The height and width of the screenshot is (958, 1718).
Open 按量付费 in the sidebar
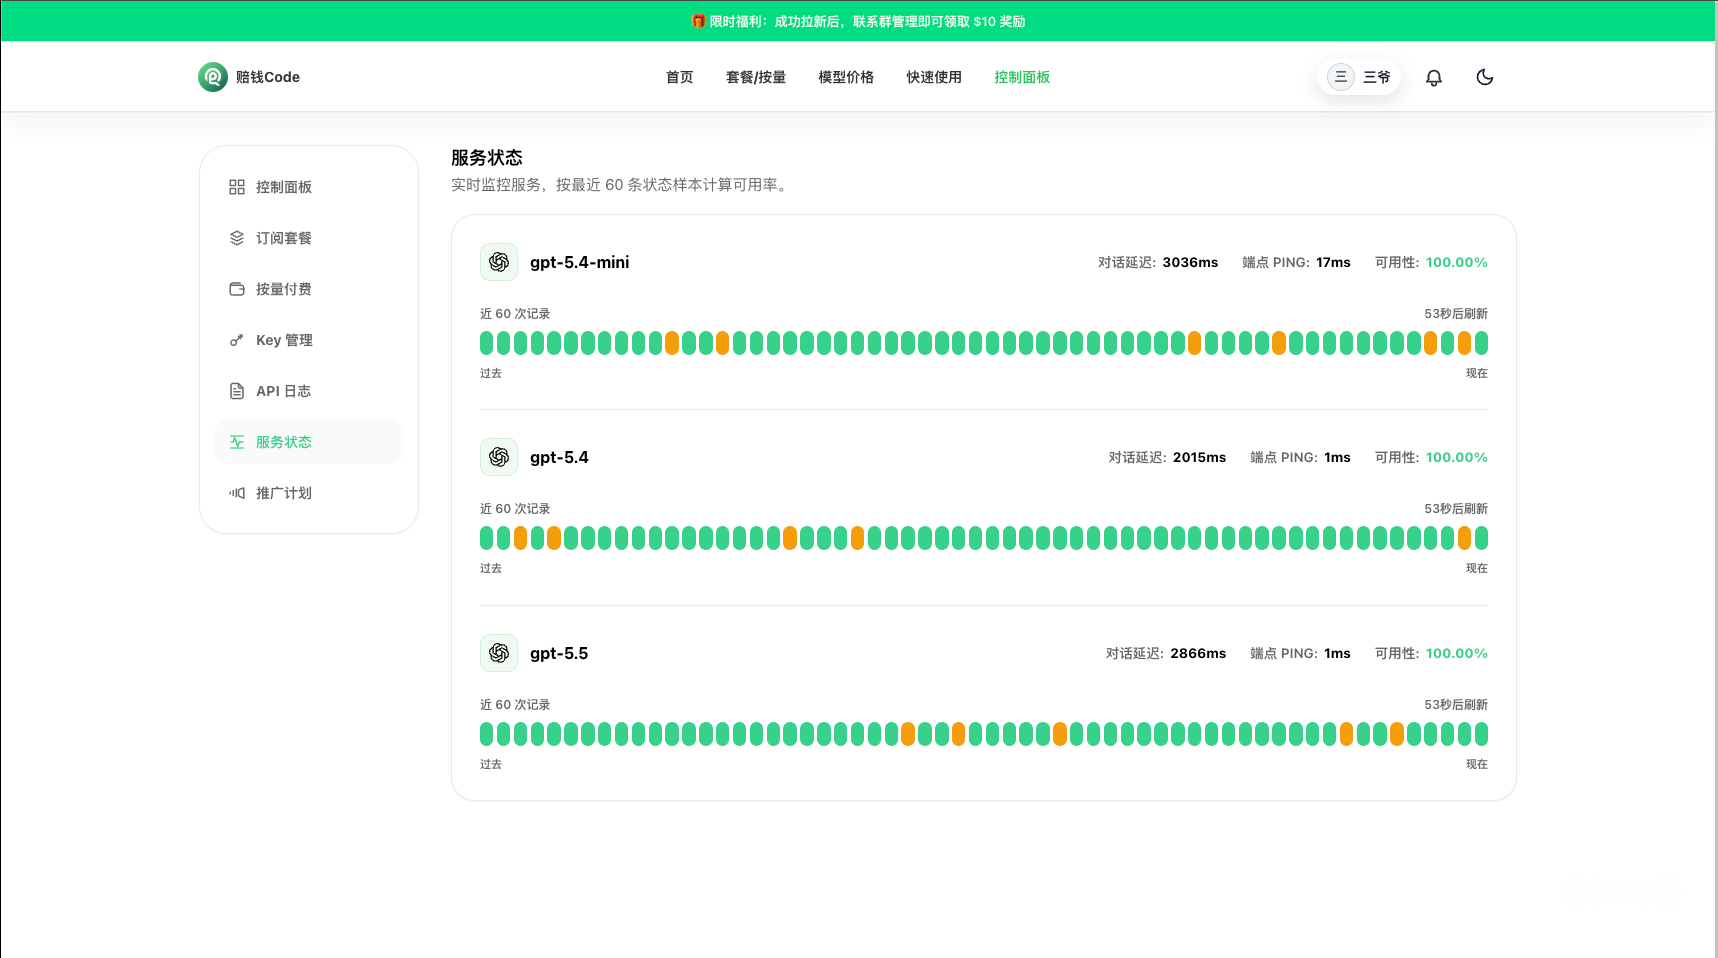309,289
